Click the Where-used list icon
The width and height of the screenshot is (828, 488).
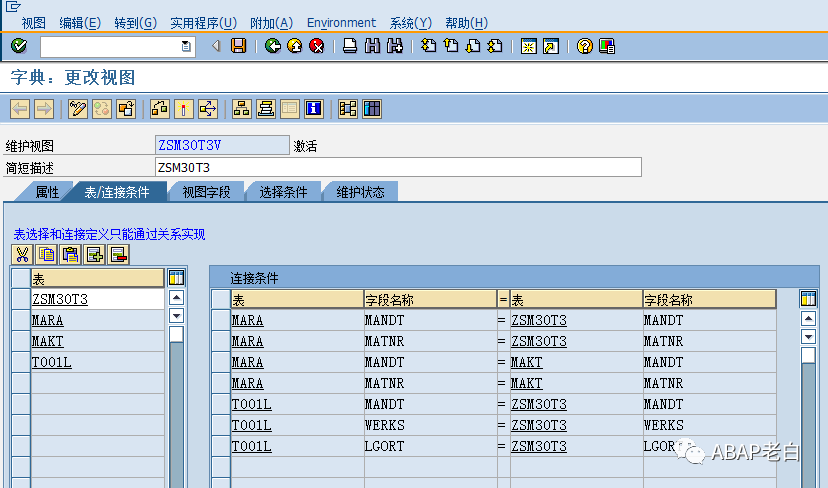coord(208,109)
